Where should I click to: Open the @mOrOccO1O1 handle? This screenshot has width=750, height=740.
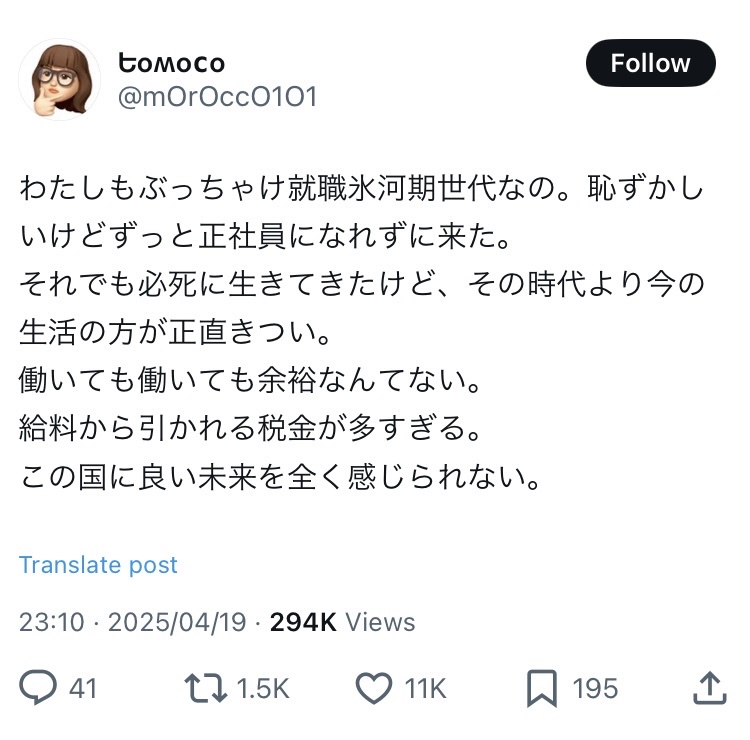click(x=218, y=96)
